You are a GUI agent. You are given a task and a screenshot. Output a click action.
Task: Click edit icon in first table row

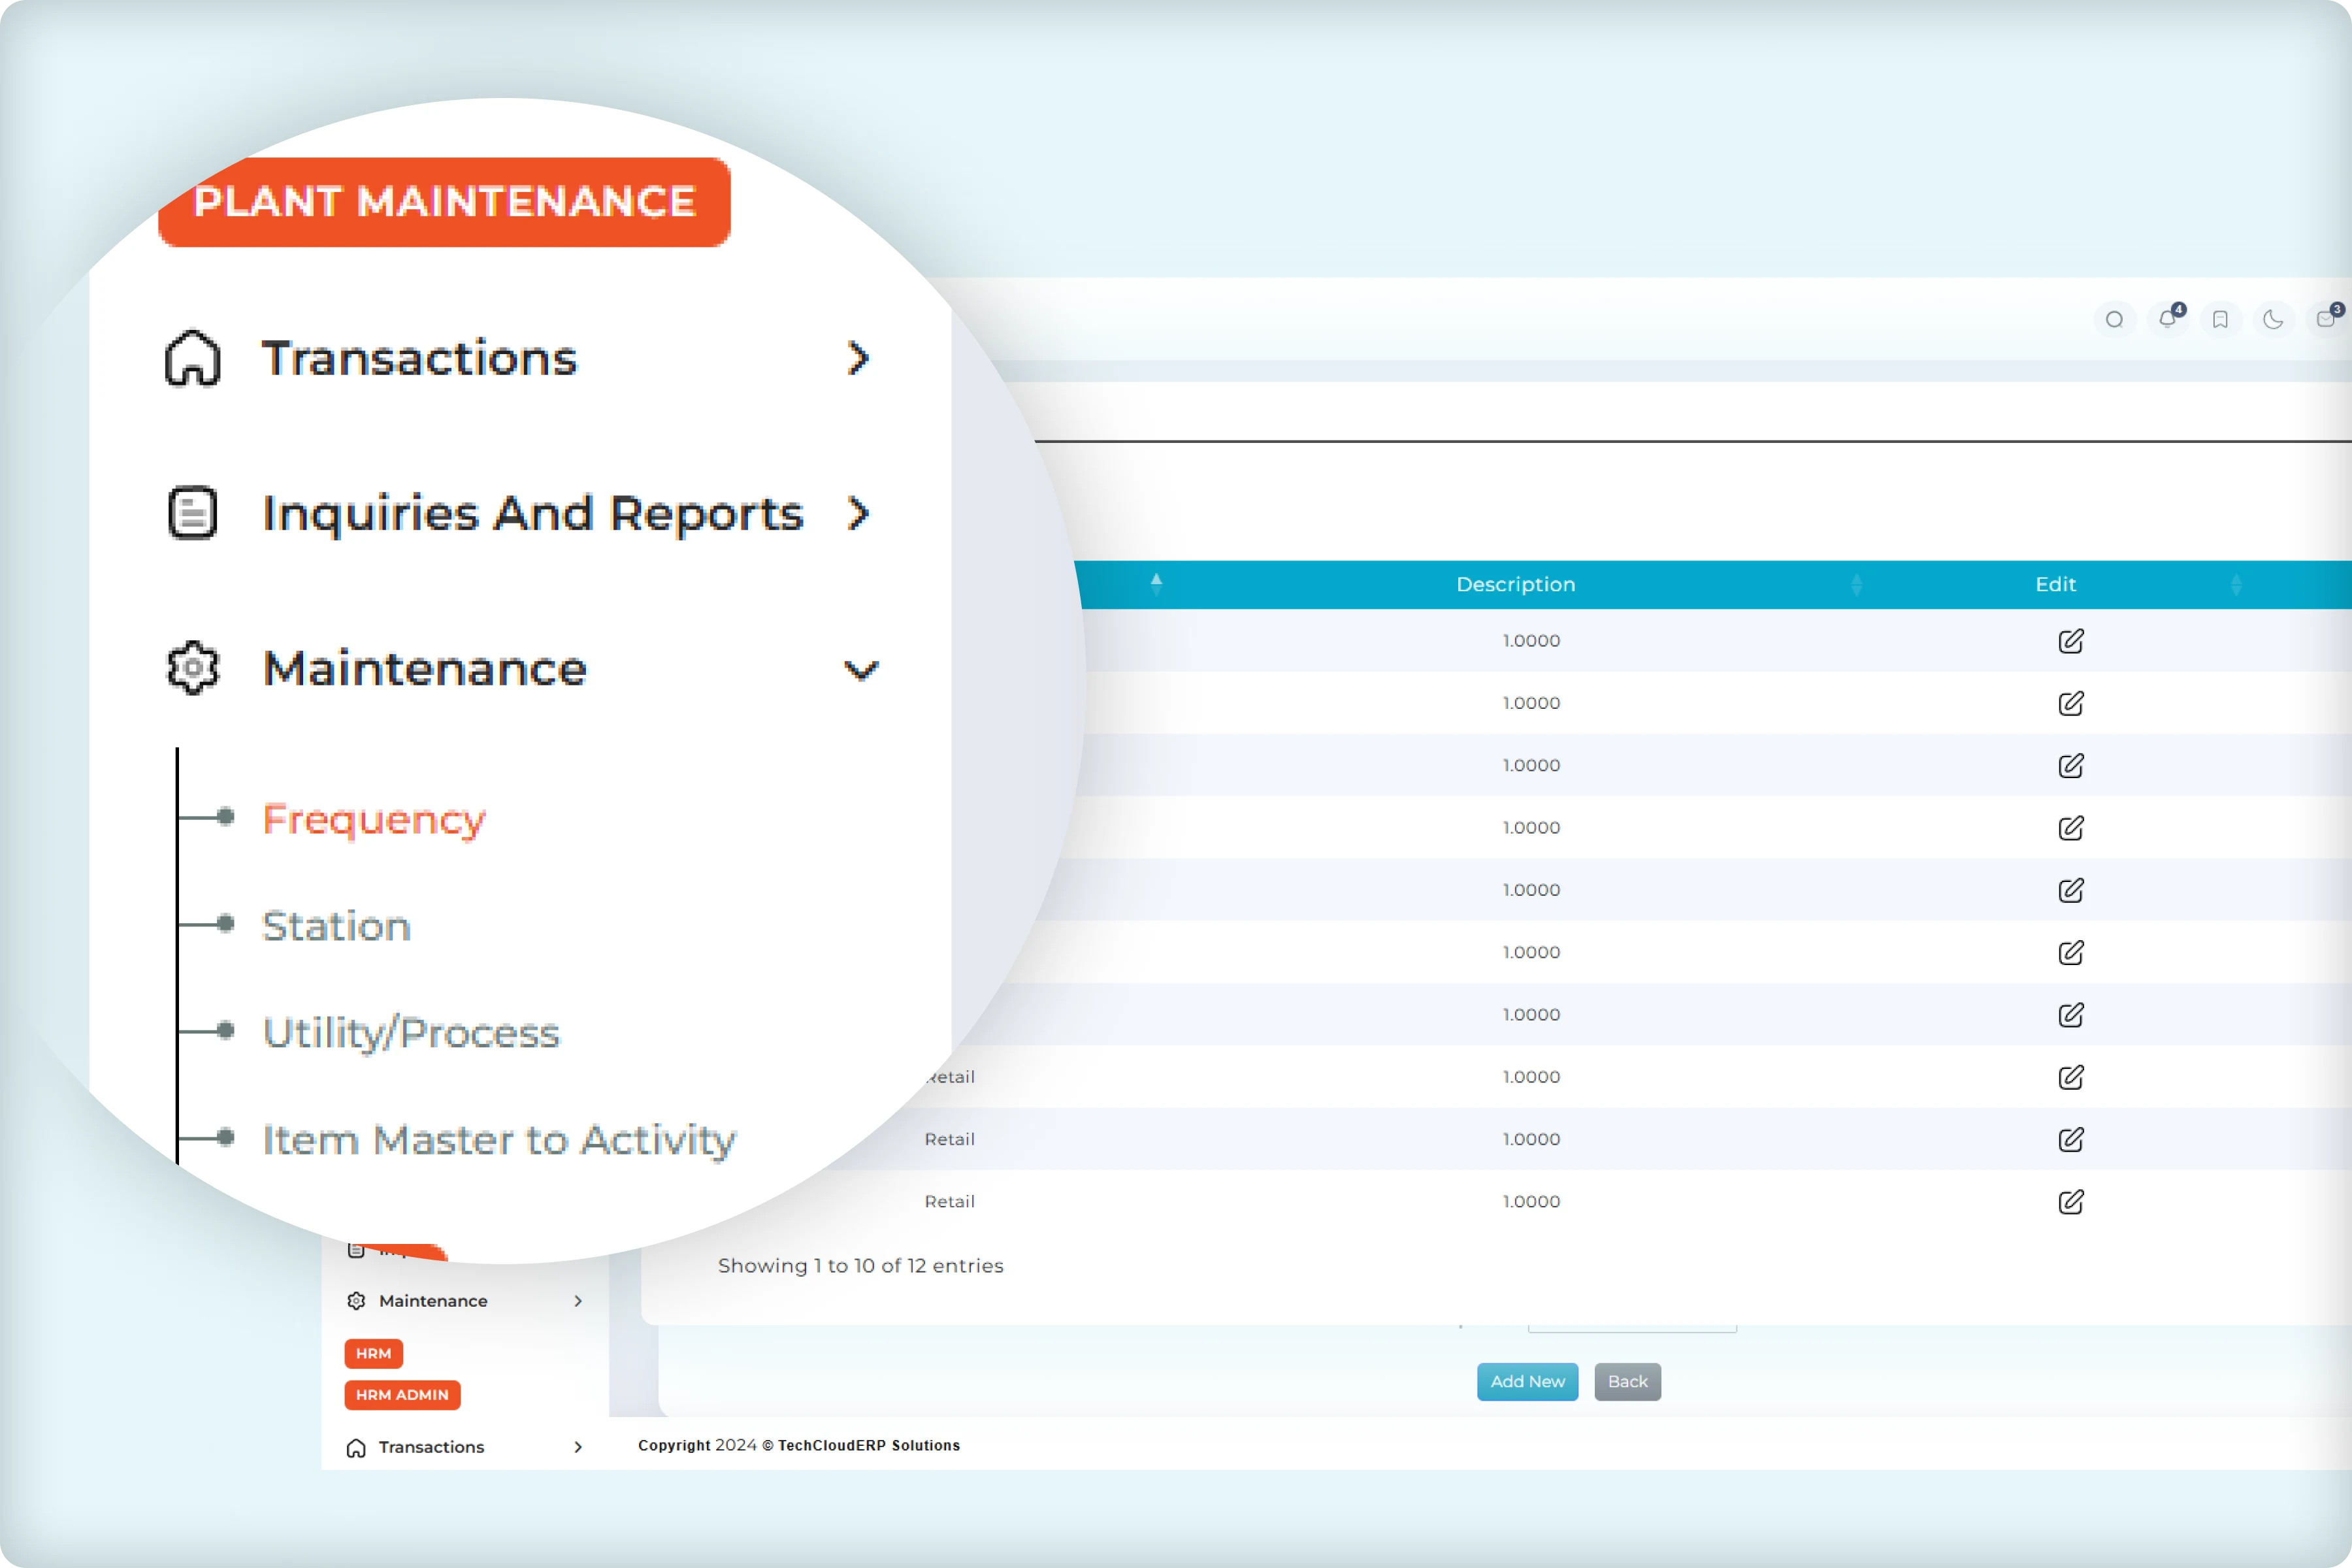(2070, 641)
